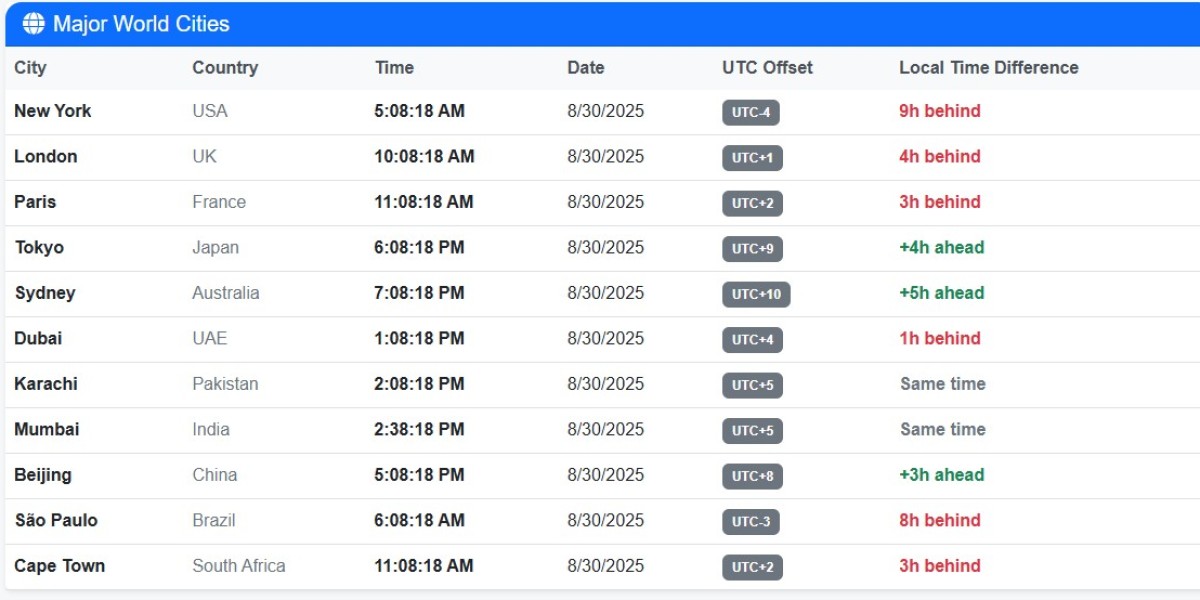Select the New York row entry
Screen dimensions: 1200x600
click(x=52, y=111)
